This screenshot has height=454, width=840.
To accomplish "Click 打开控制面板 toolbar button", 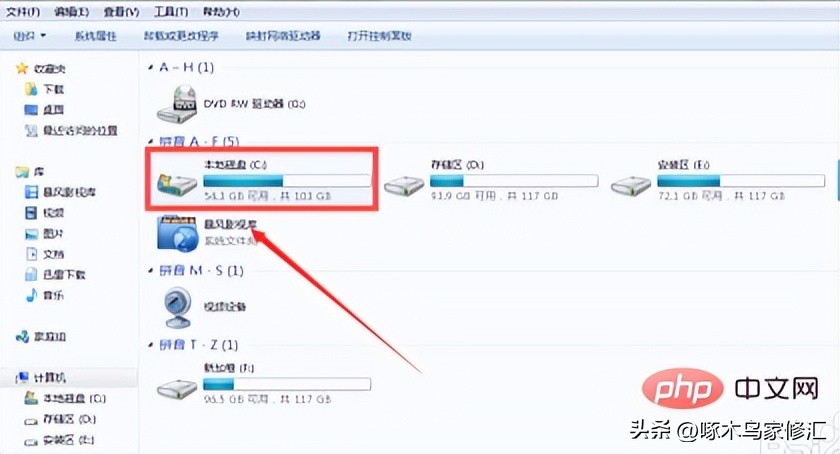I will 379,36.
